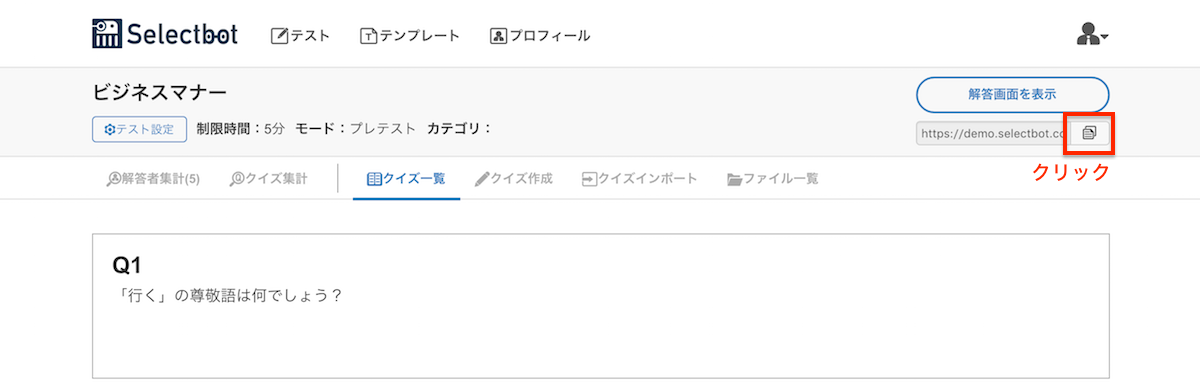Viewport: 1200px width, 385px height.
Task: Click the Selectbot logo
Action: click(165, 34)
